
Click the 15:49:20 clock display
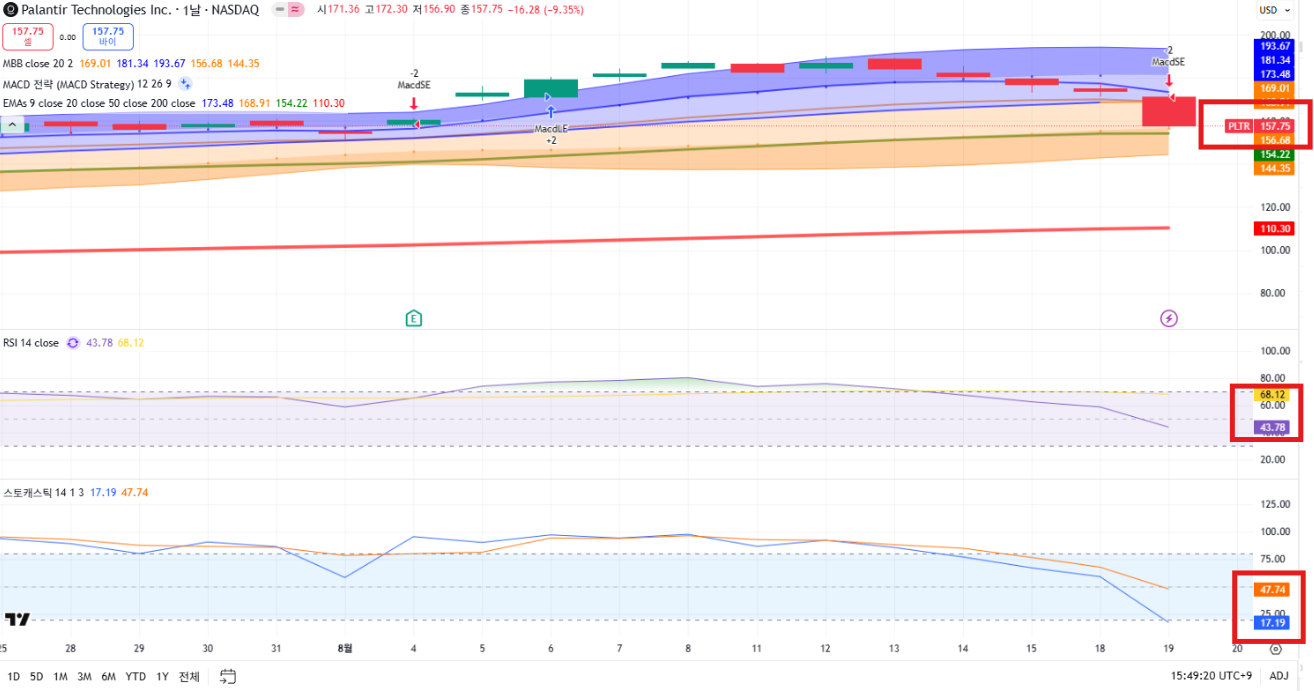(x=1194, y=676)
